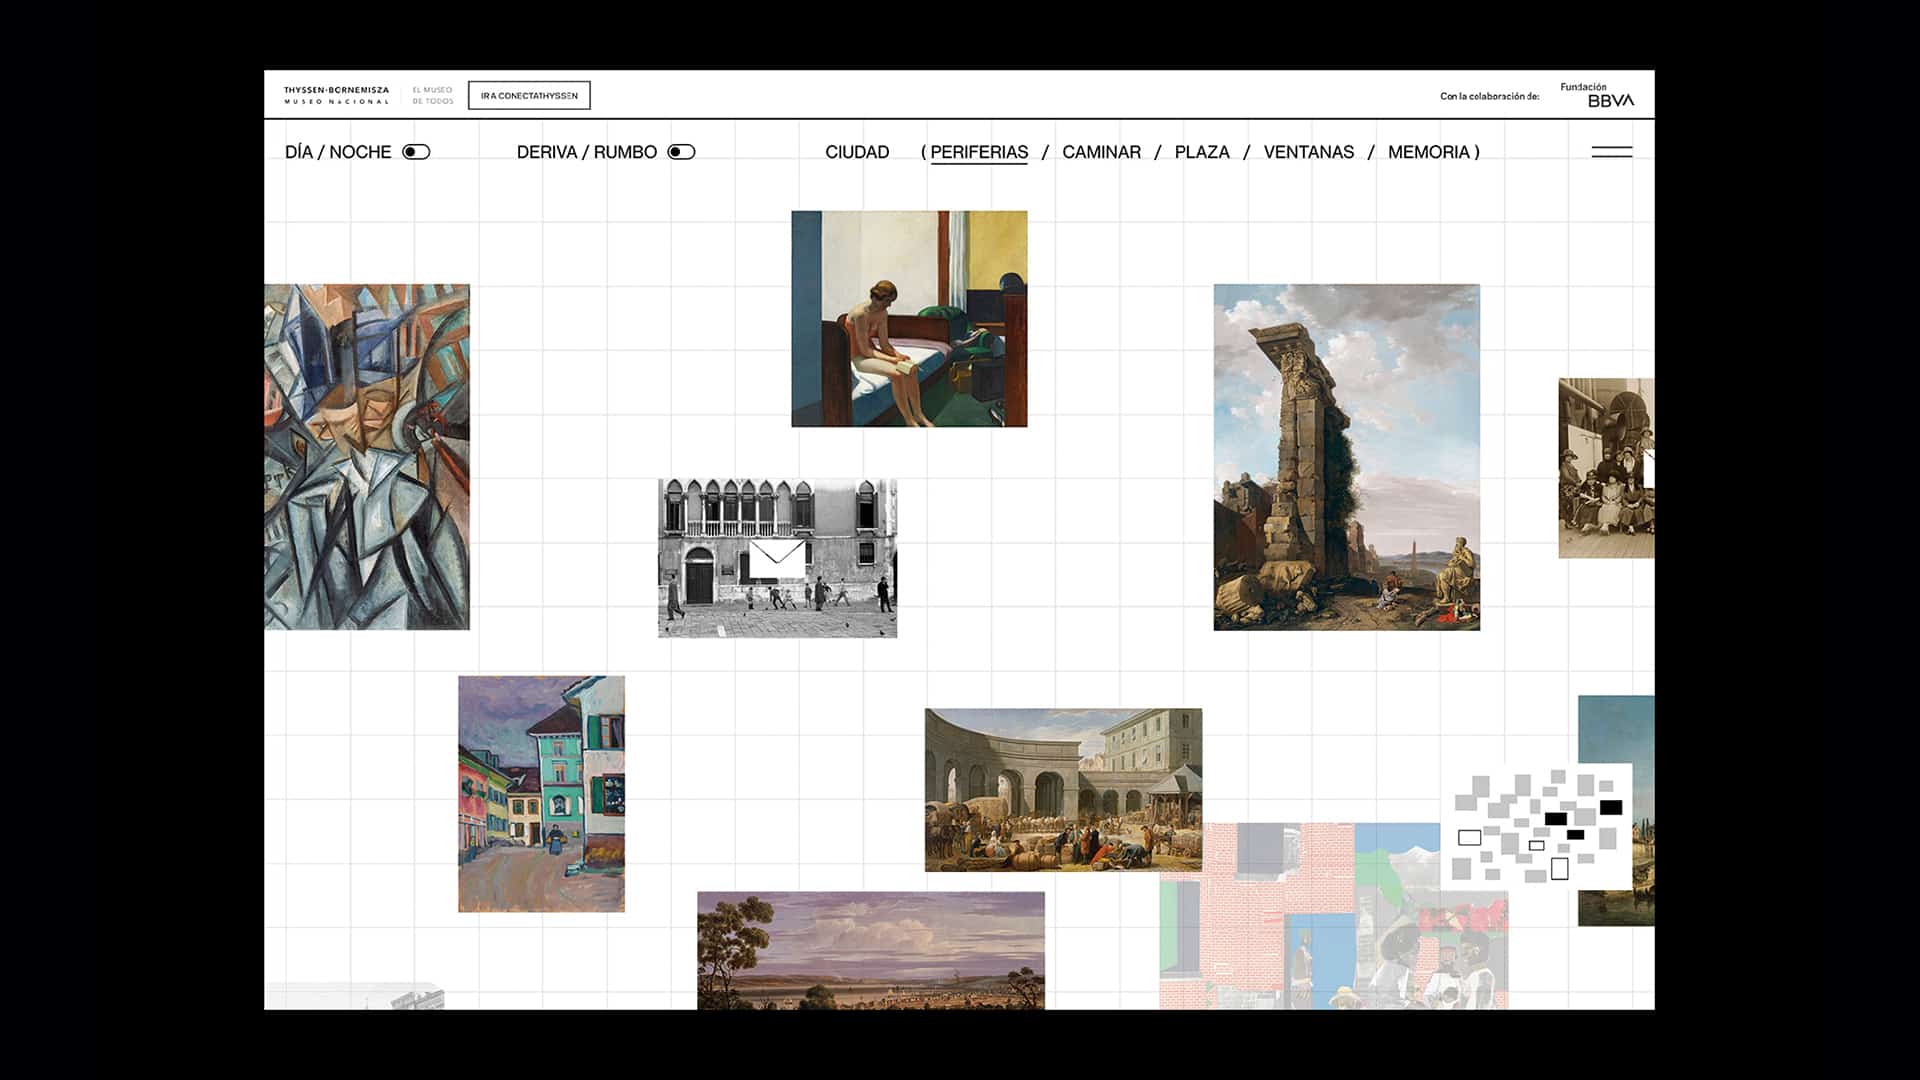The width and height of the screenshot is (1920, 1080).
Task: Toggle the Deriva / Rumbo switch
Action: (x=681, y=152)
